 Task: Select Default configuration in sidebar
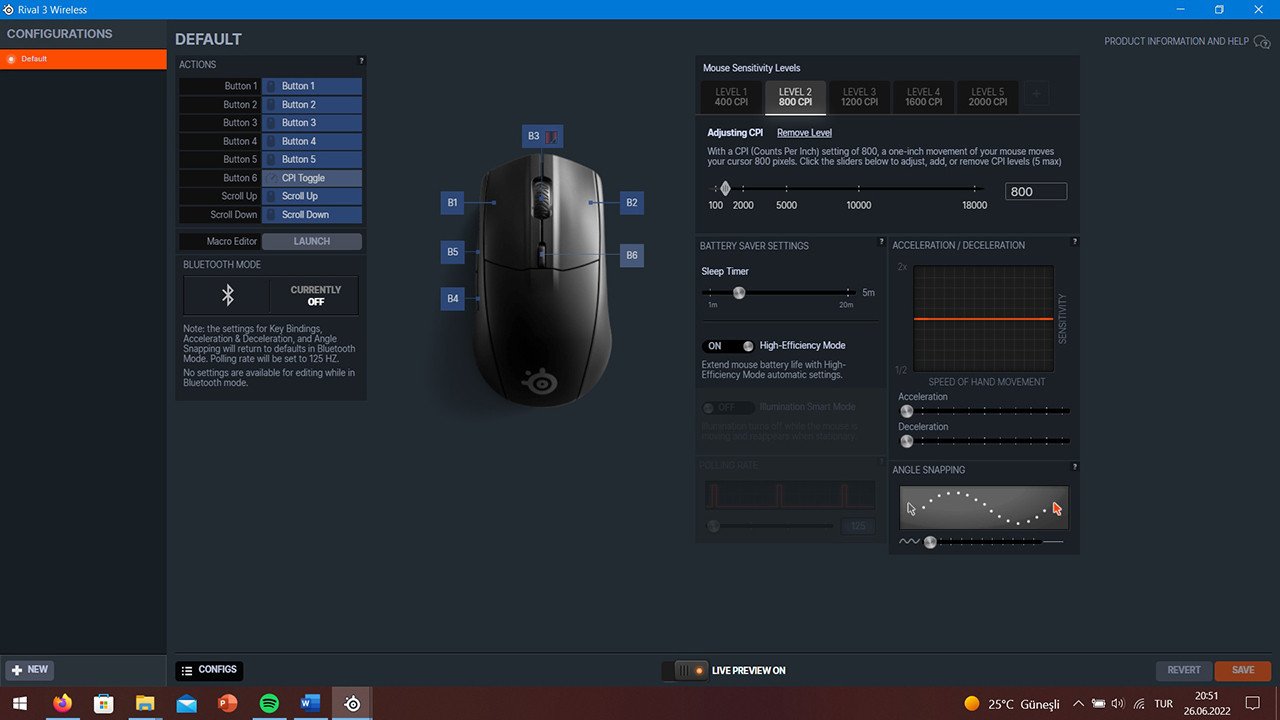83,59
